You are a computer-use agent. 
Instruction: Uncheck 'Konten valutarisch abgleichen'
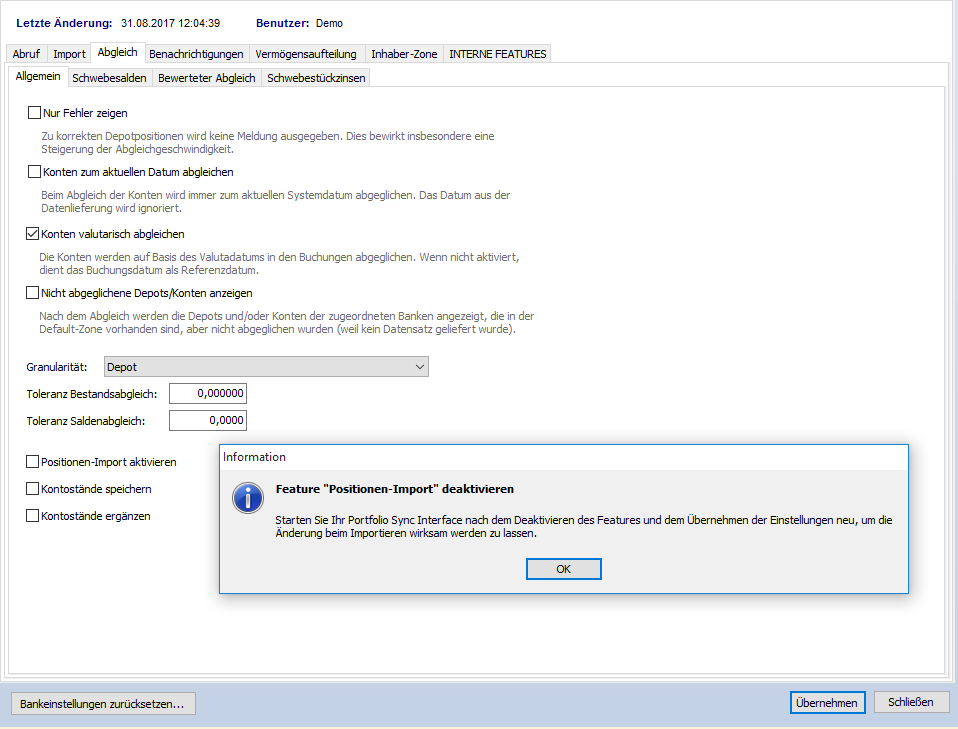point(33,234)
